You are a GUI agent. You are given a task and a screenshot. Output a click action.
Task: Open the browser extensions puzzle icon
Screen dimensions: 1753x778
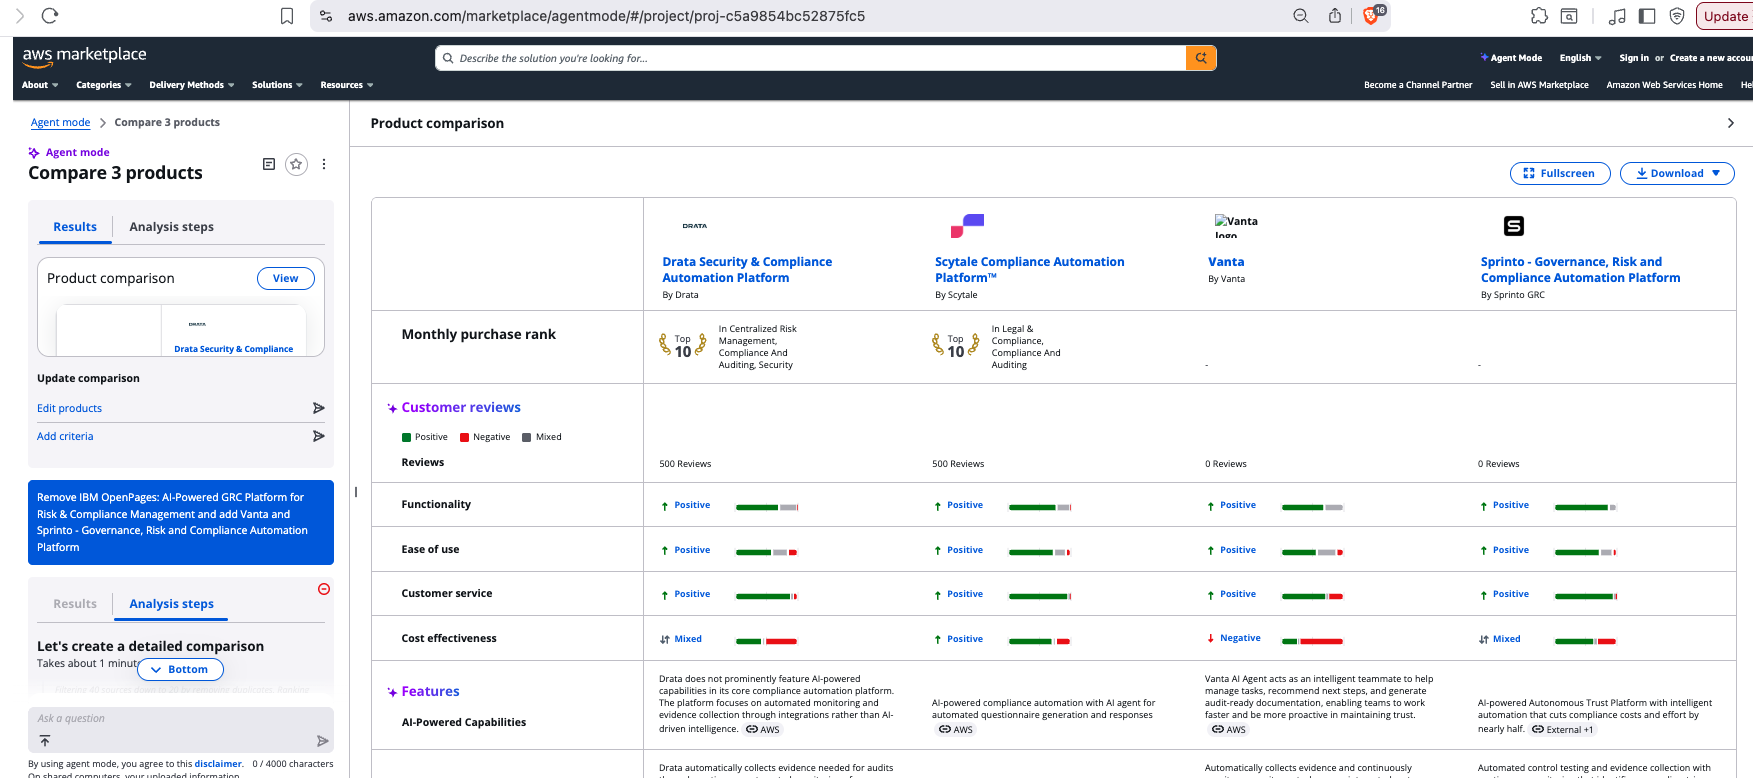[x=1539, y=16]
